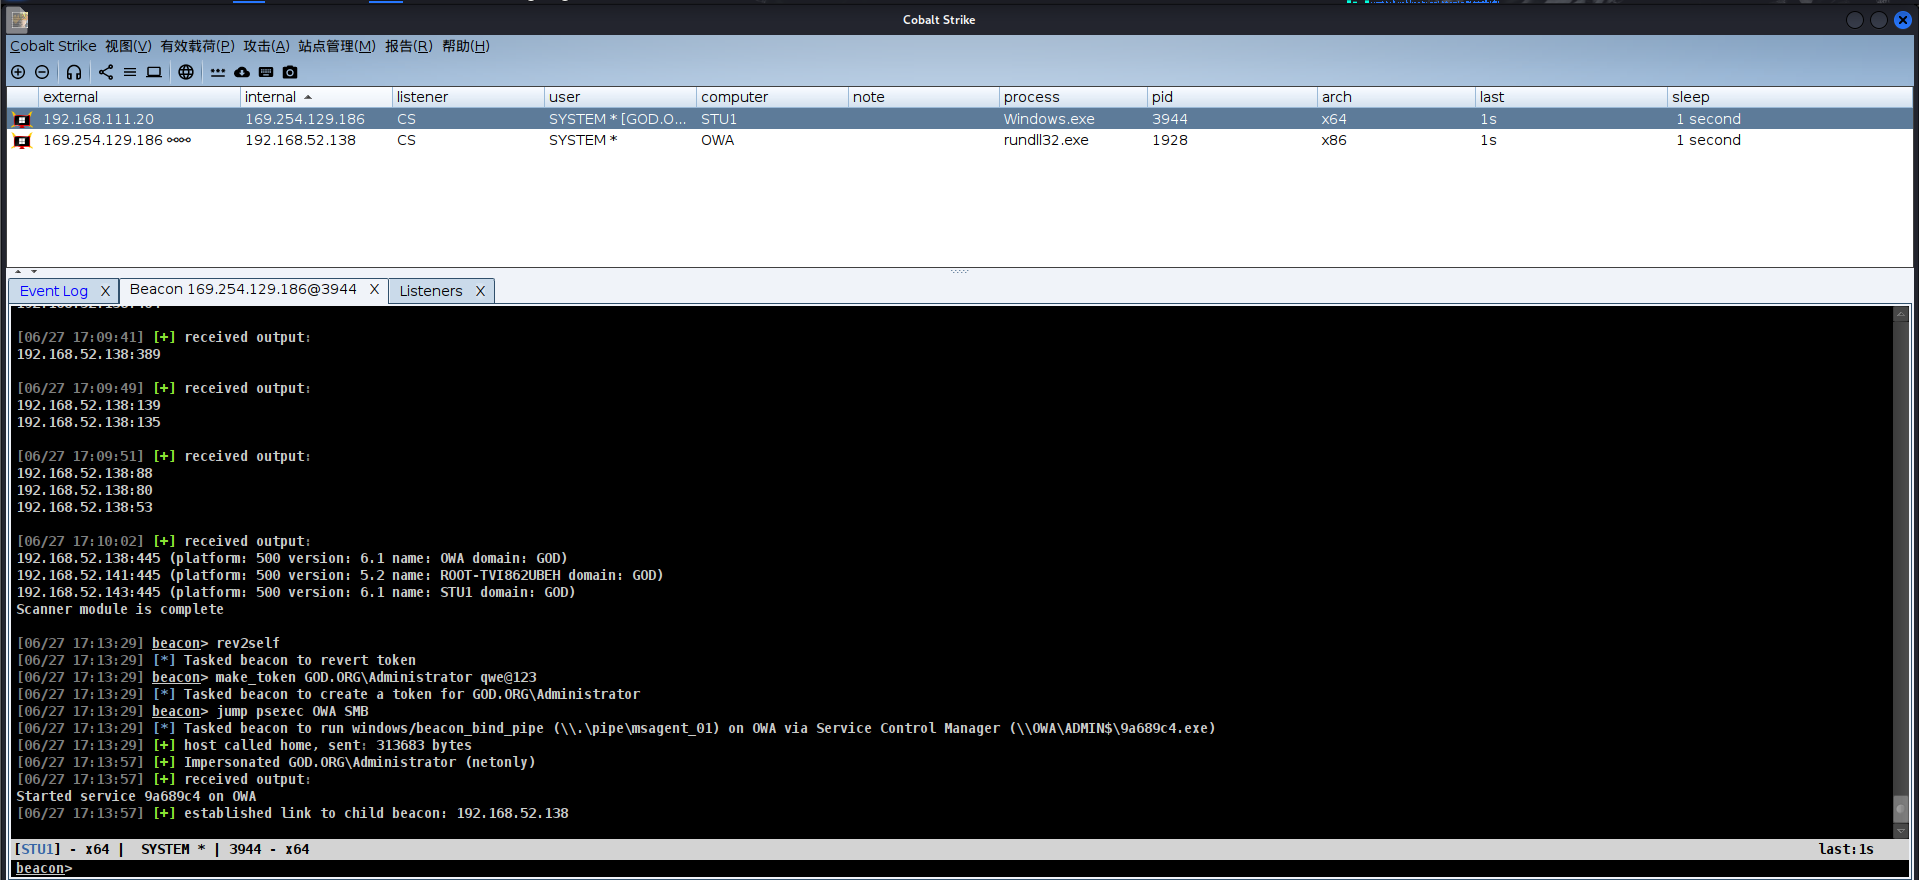The image size is (1919, 880).
Task: Select session with external IP 192.168.111.20
Action: click(x=960, y=119)
